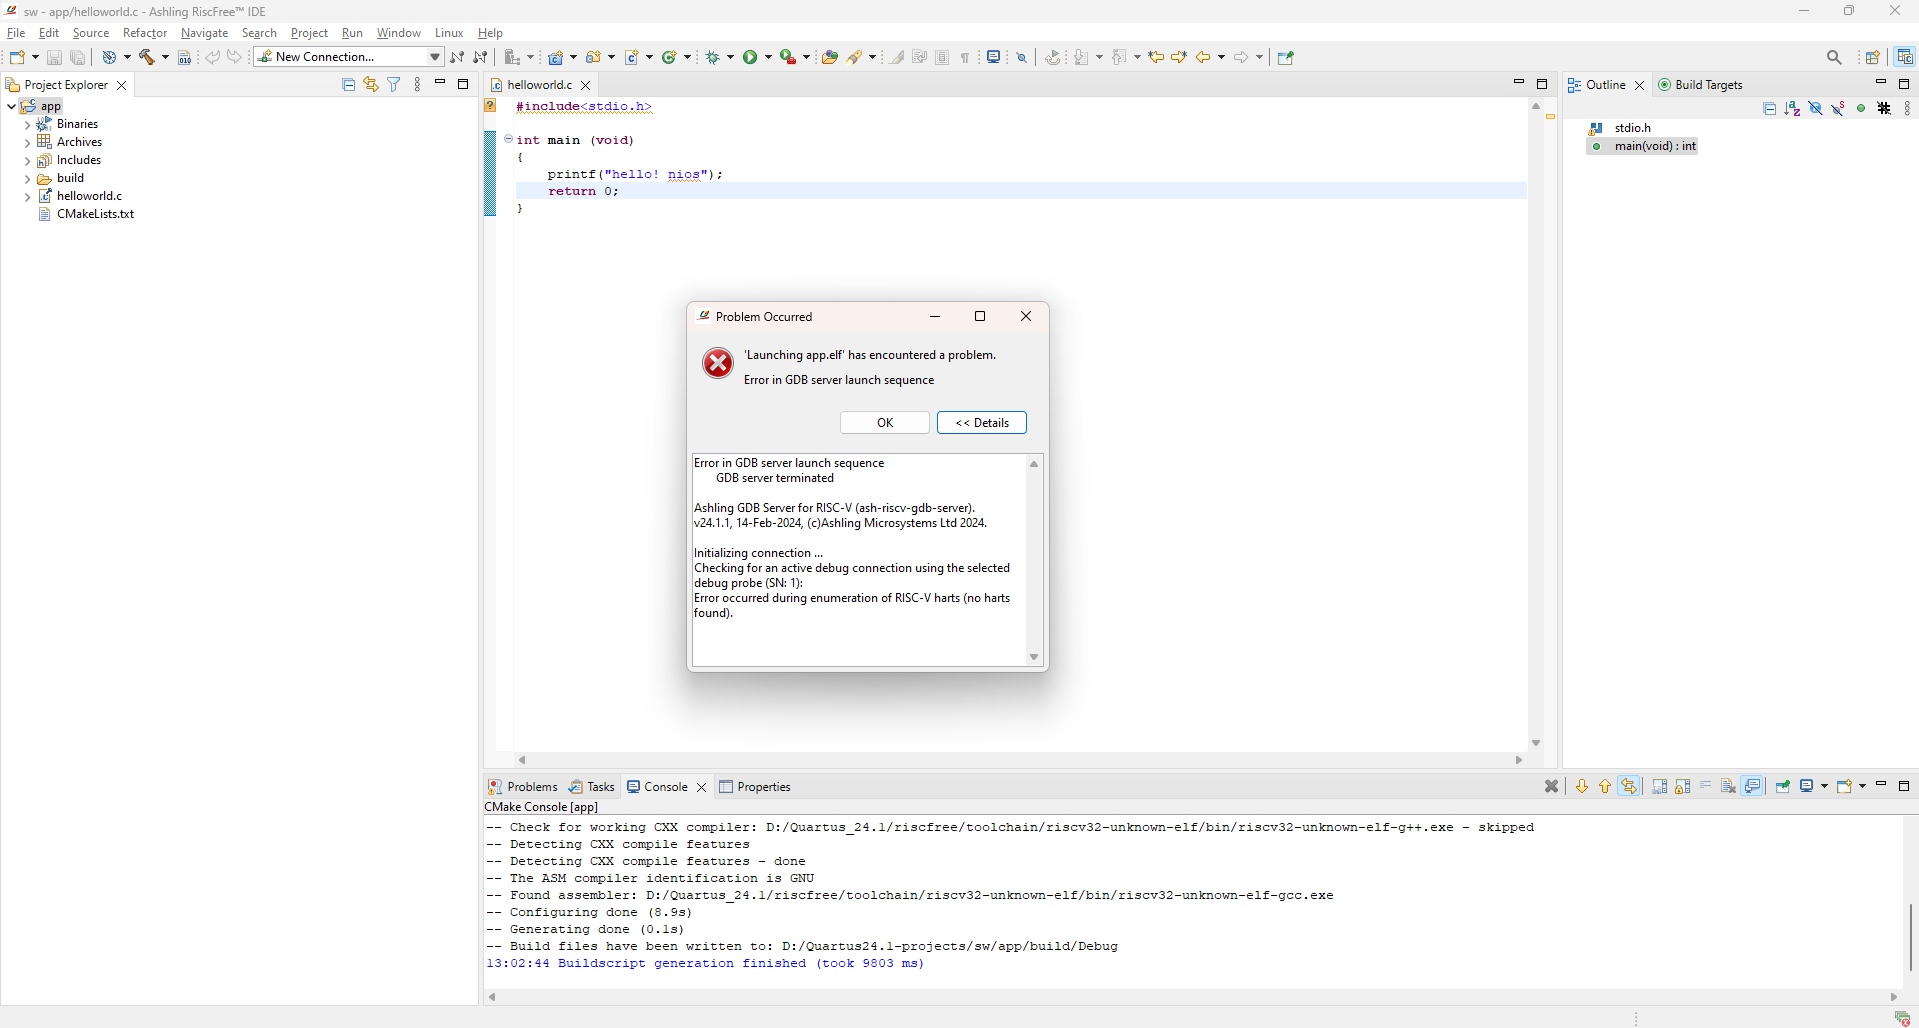The height and width of the screenshot is (1028, 1919).
Task: Open the Run menu
Action: [352, 33]
